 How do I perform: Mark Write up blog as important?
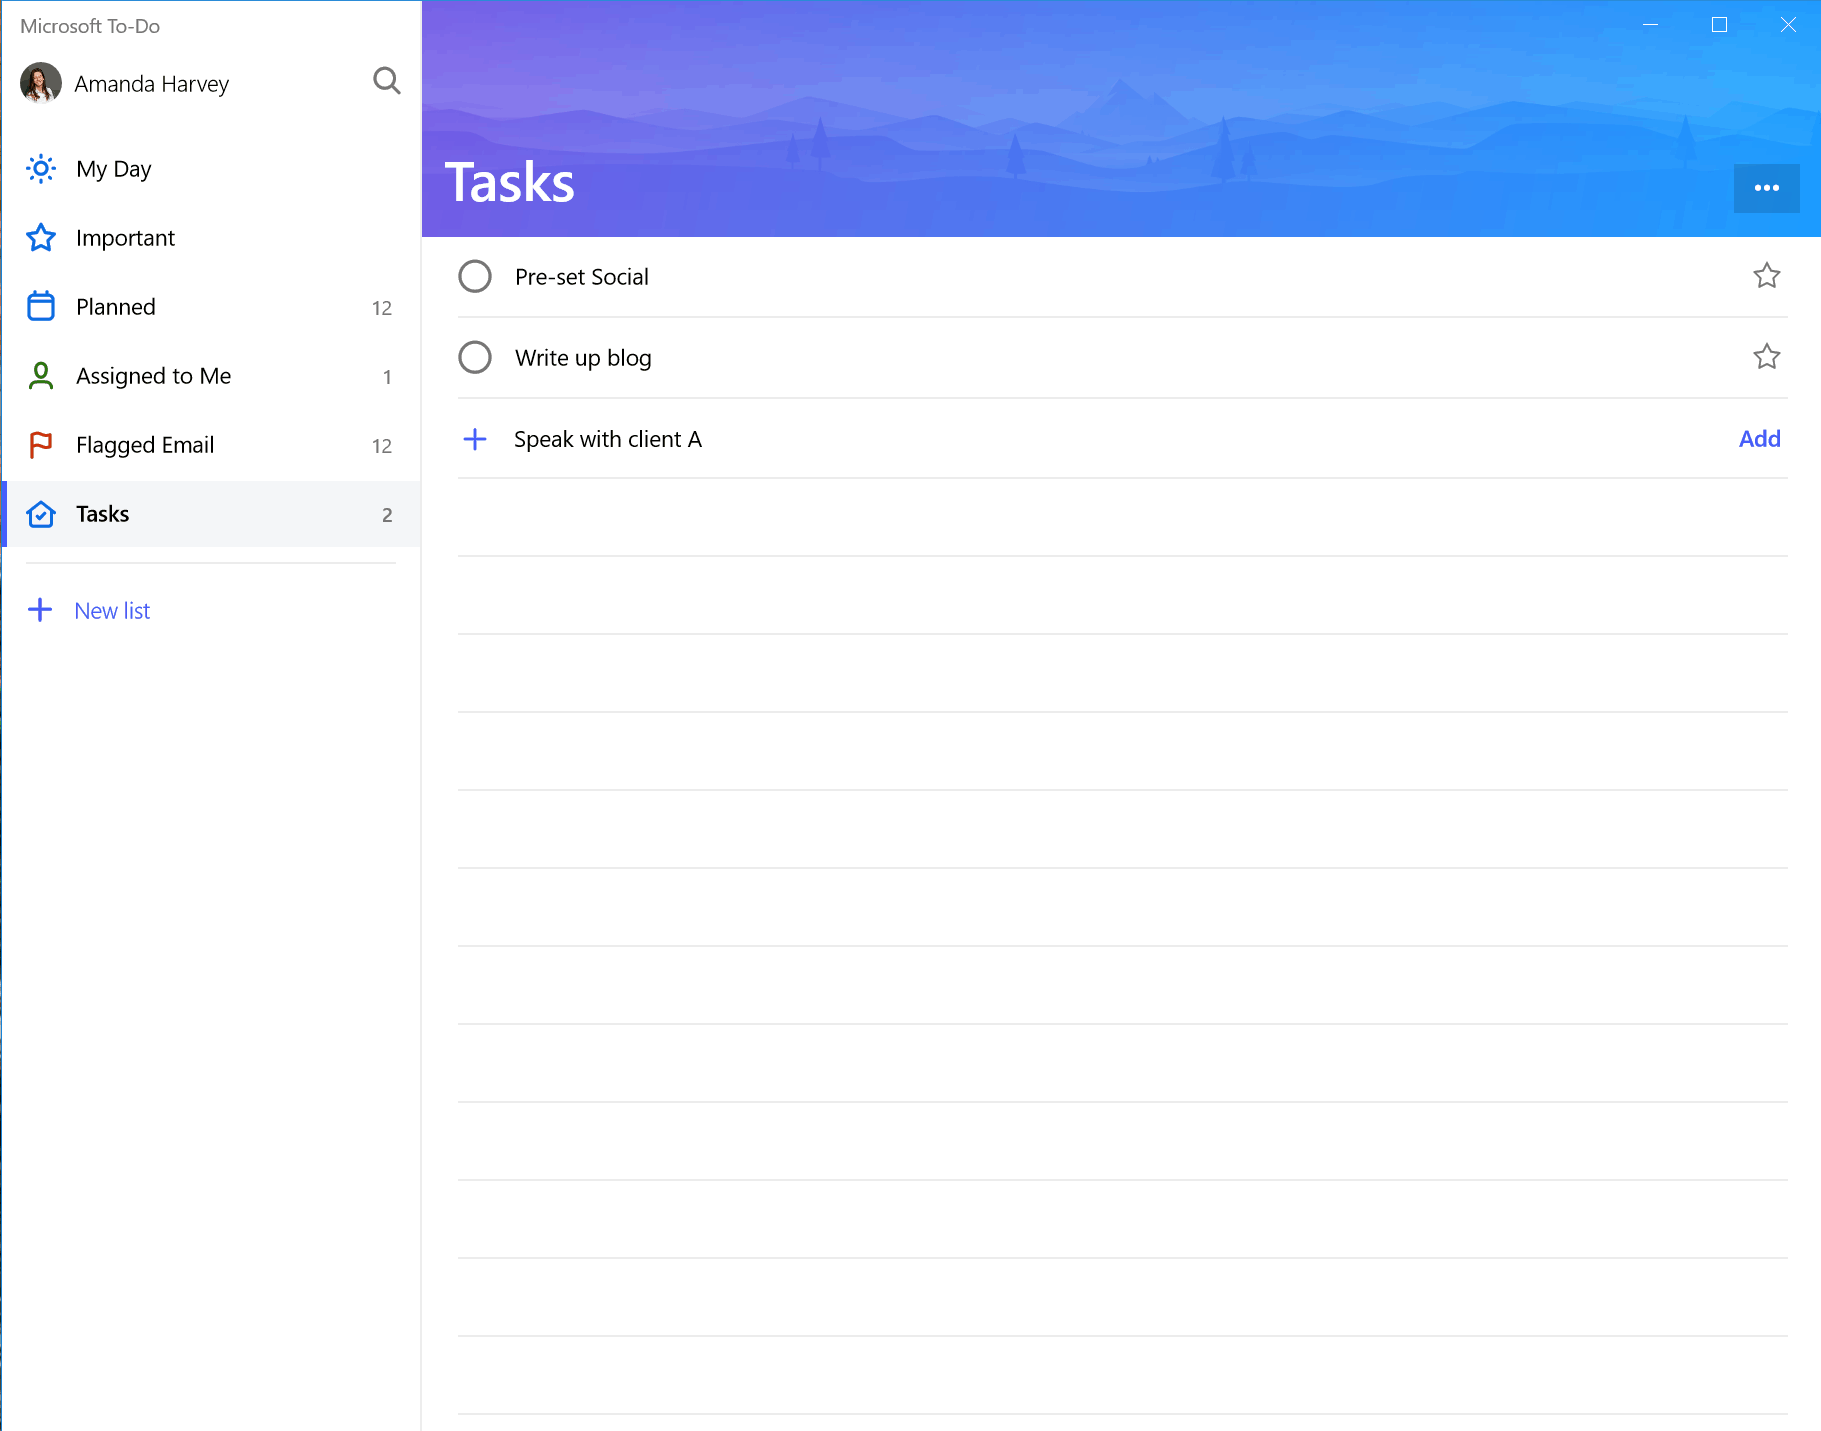click(x=1767, y=357)
